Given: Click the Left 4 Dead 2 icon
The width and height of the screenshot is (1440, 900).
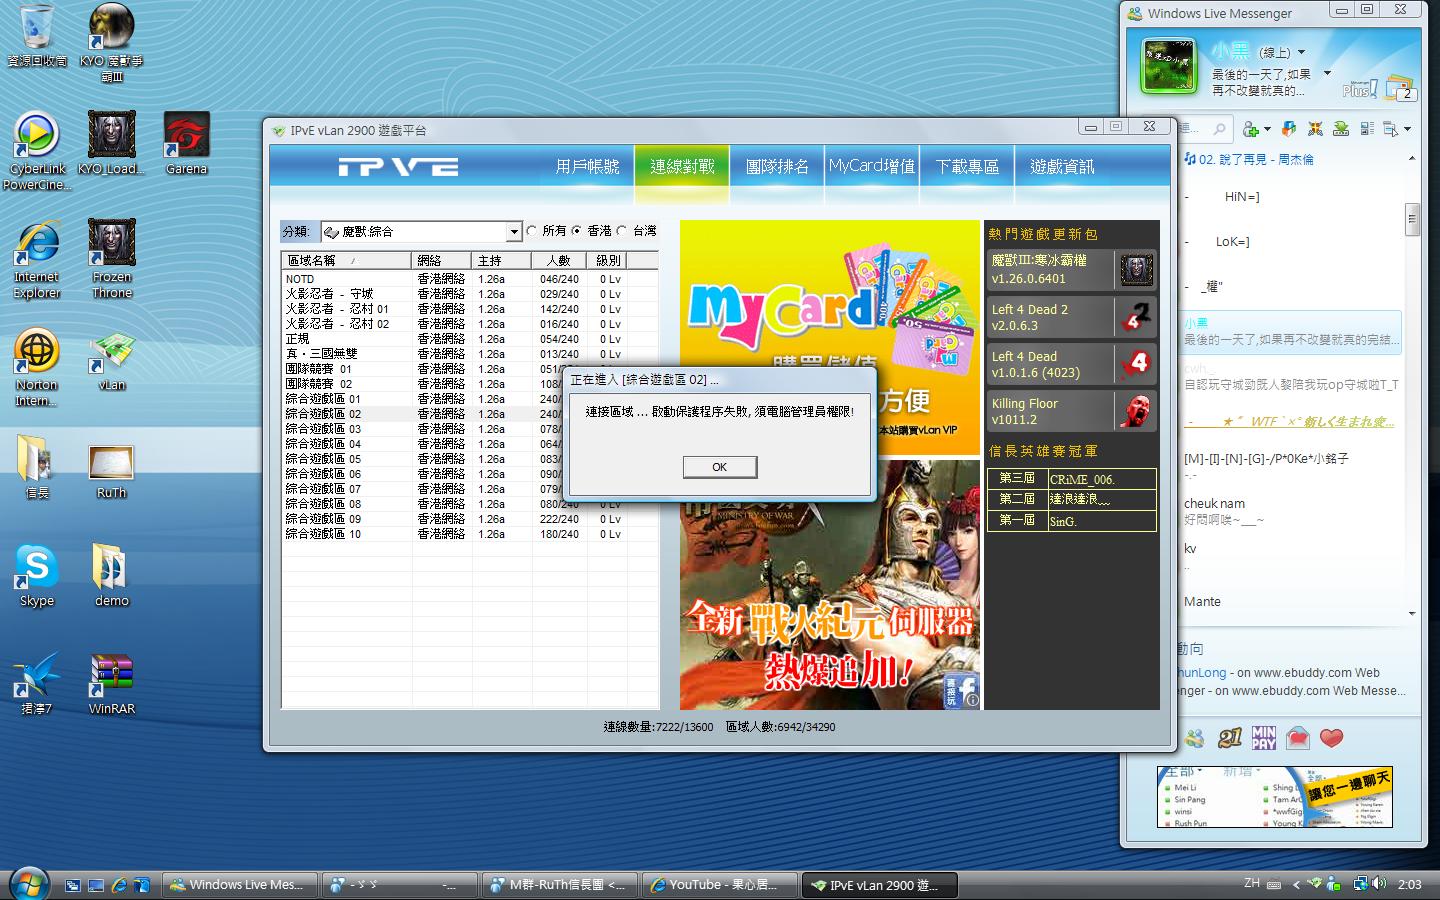Looking at the screenshot, I should [1136, 317].
